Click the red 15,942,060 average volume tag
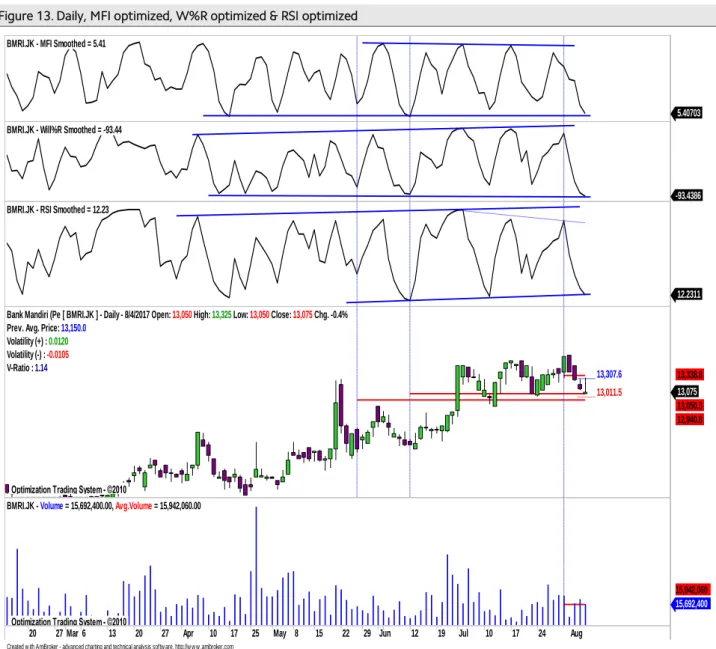The height and width of the screenshot is (649, 716). coord(692,590)
